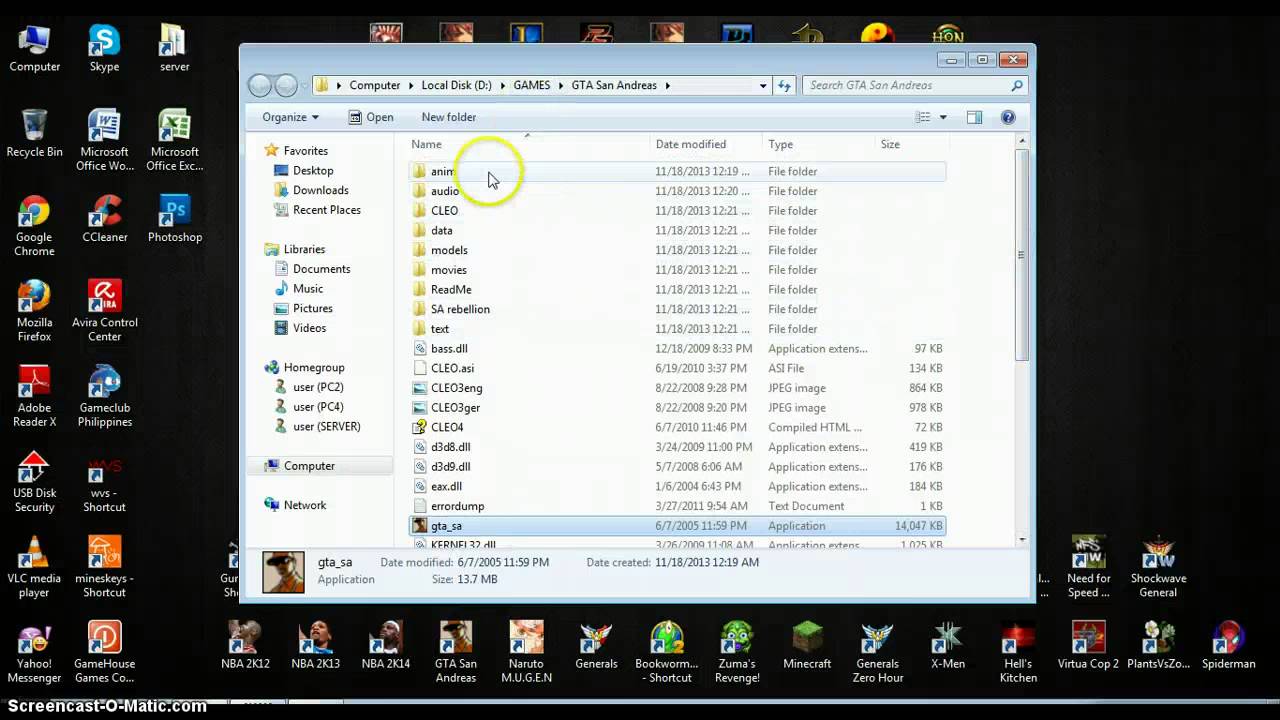Select Downloads under Favorites
The image size is (1280, 720).
click(x=321, y=190)
